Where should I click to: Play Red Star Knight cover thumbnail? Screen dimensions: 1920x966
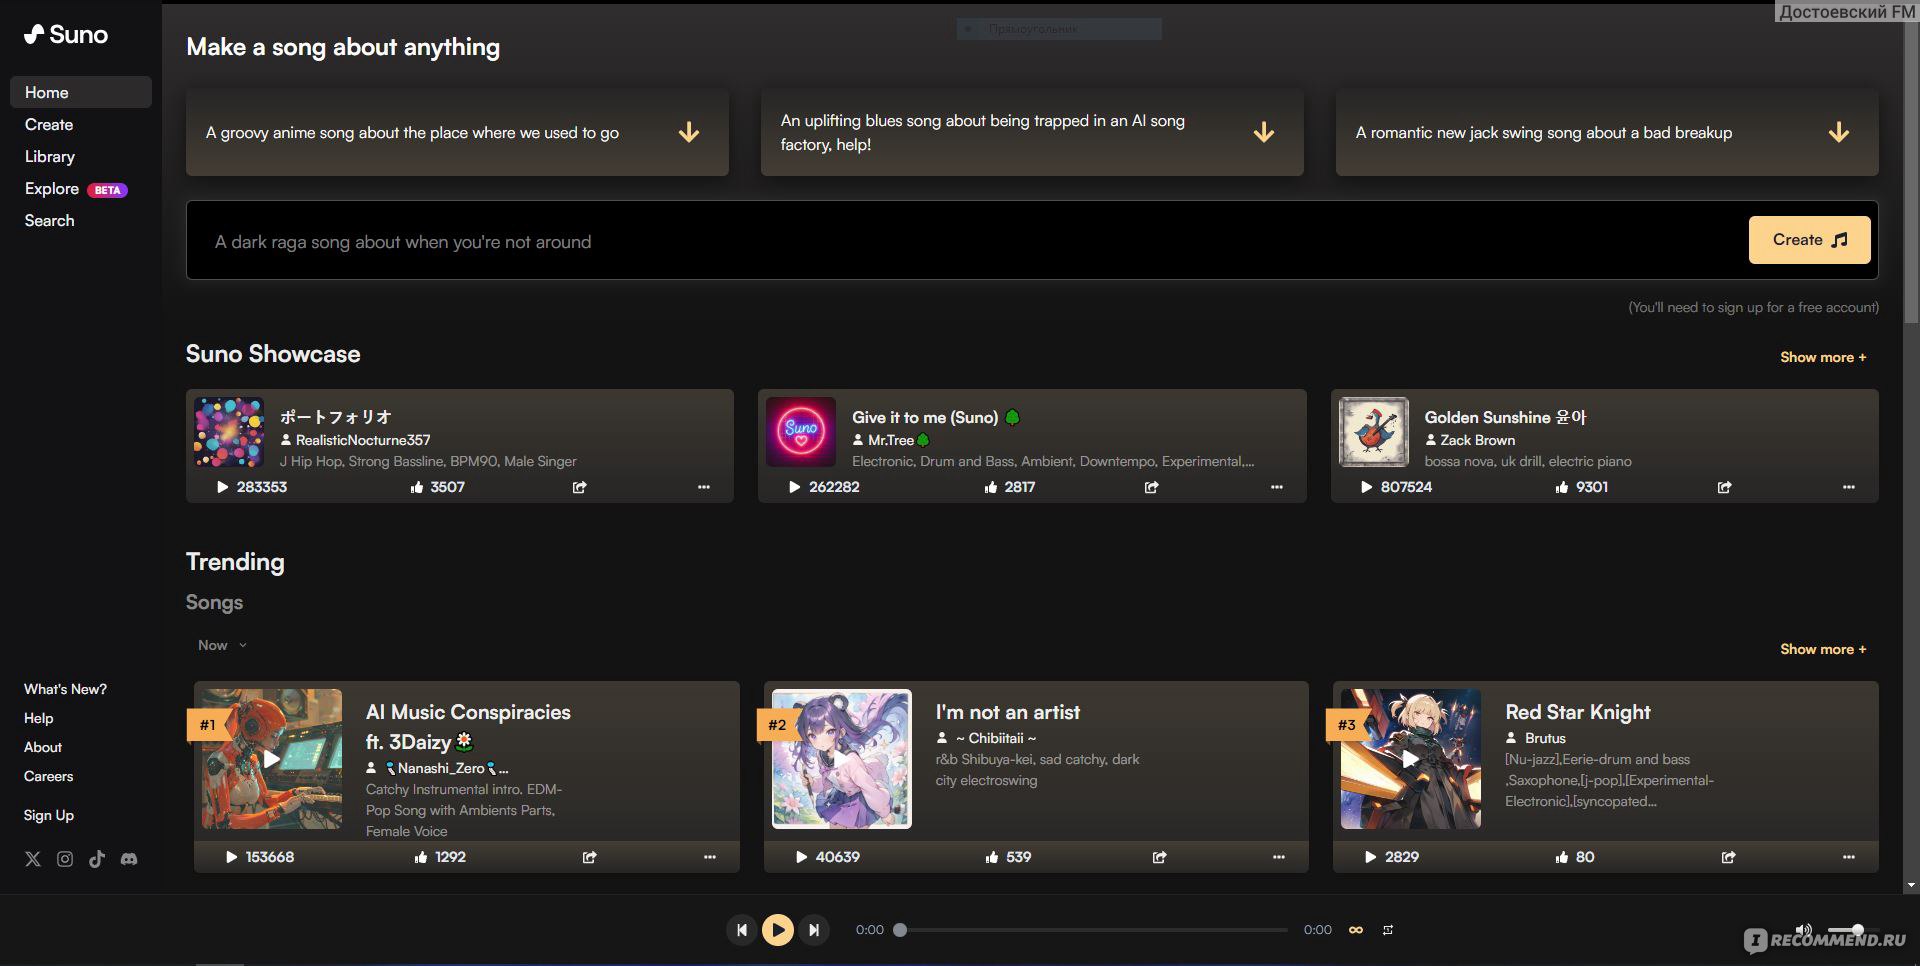click(x=1411, y=759)
